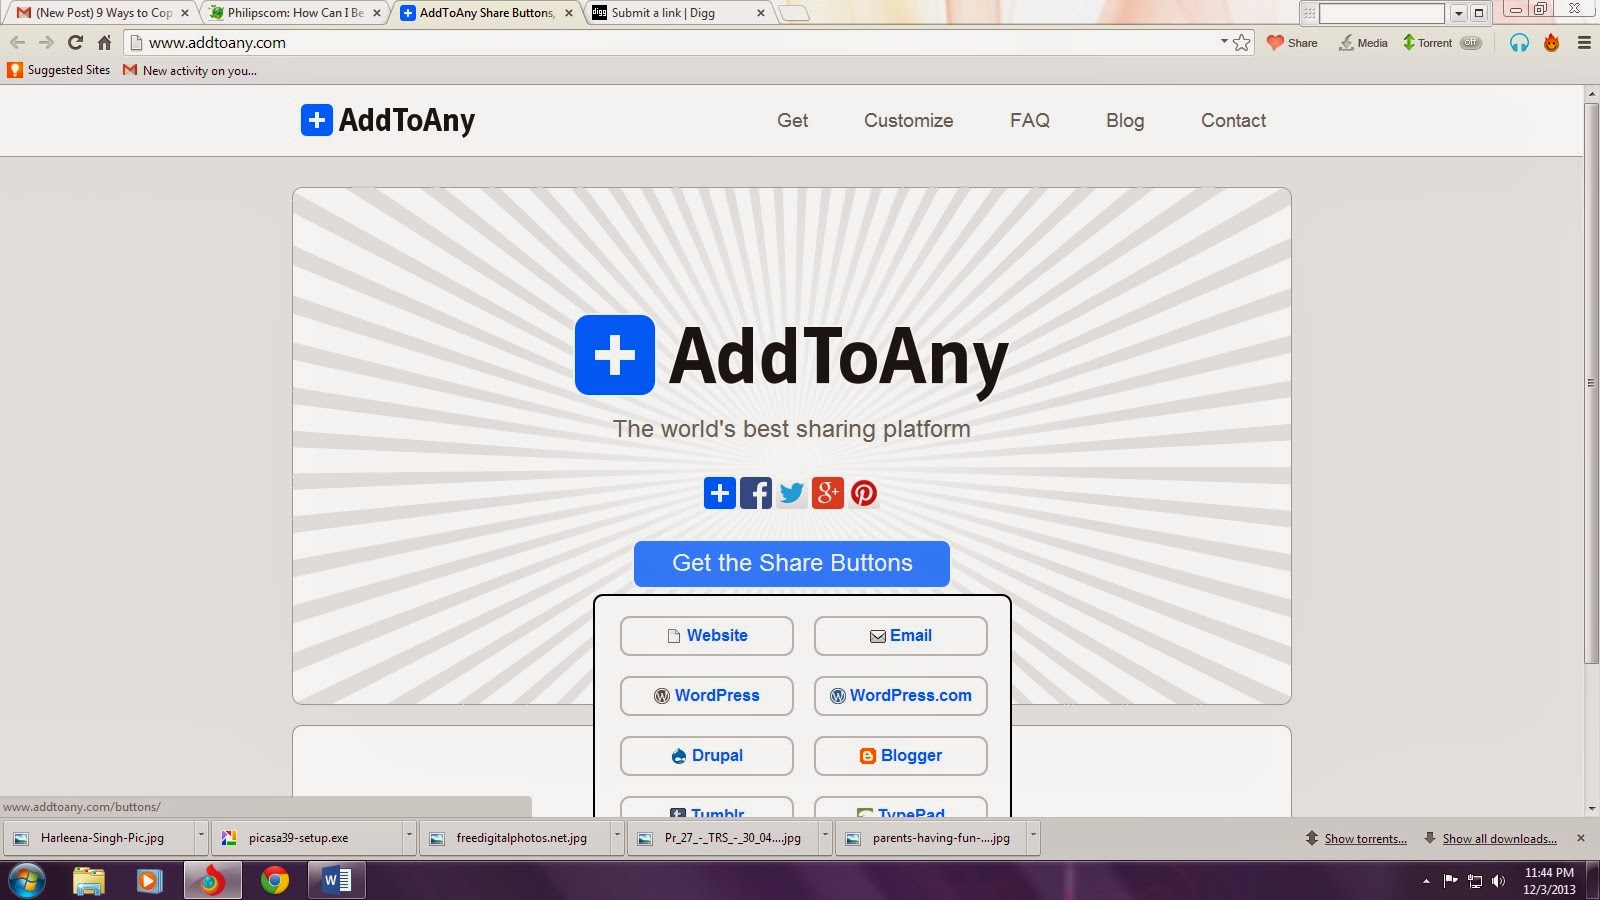Viewport: 1600px width, 900px height.
Task: Choose the WordPress.com option
Action: (x=901, y=696)
